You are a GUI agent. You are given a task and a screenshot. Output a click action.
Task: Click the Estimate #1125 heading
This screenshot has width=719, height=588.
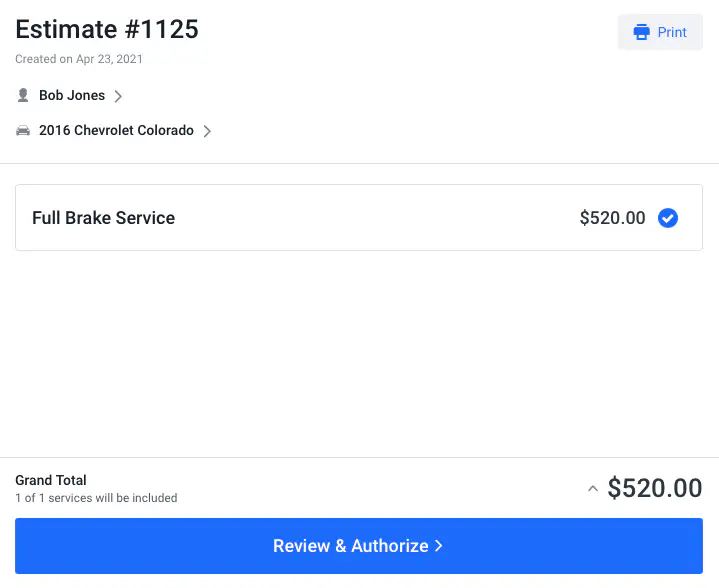coord(107,29)
